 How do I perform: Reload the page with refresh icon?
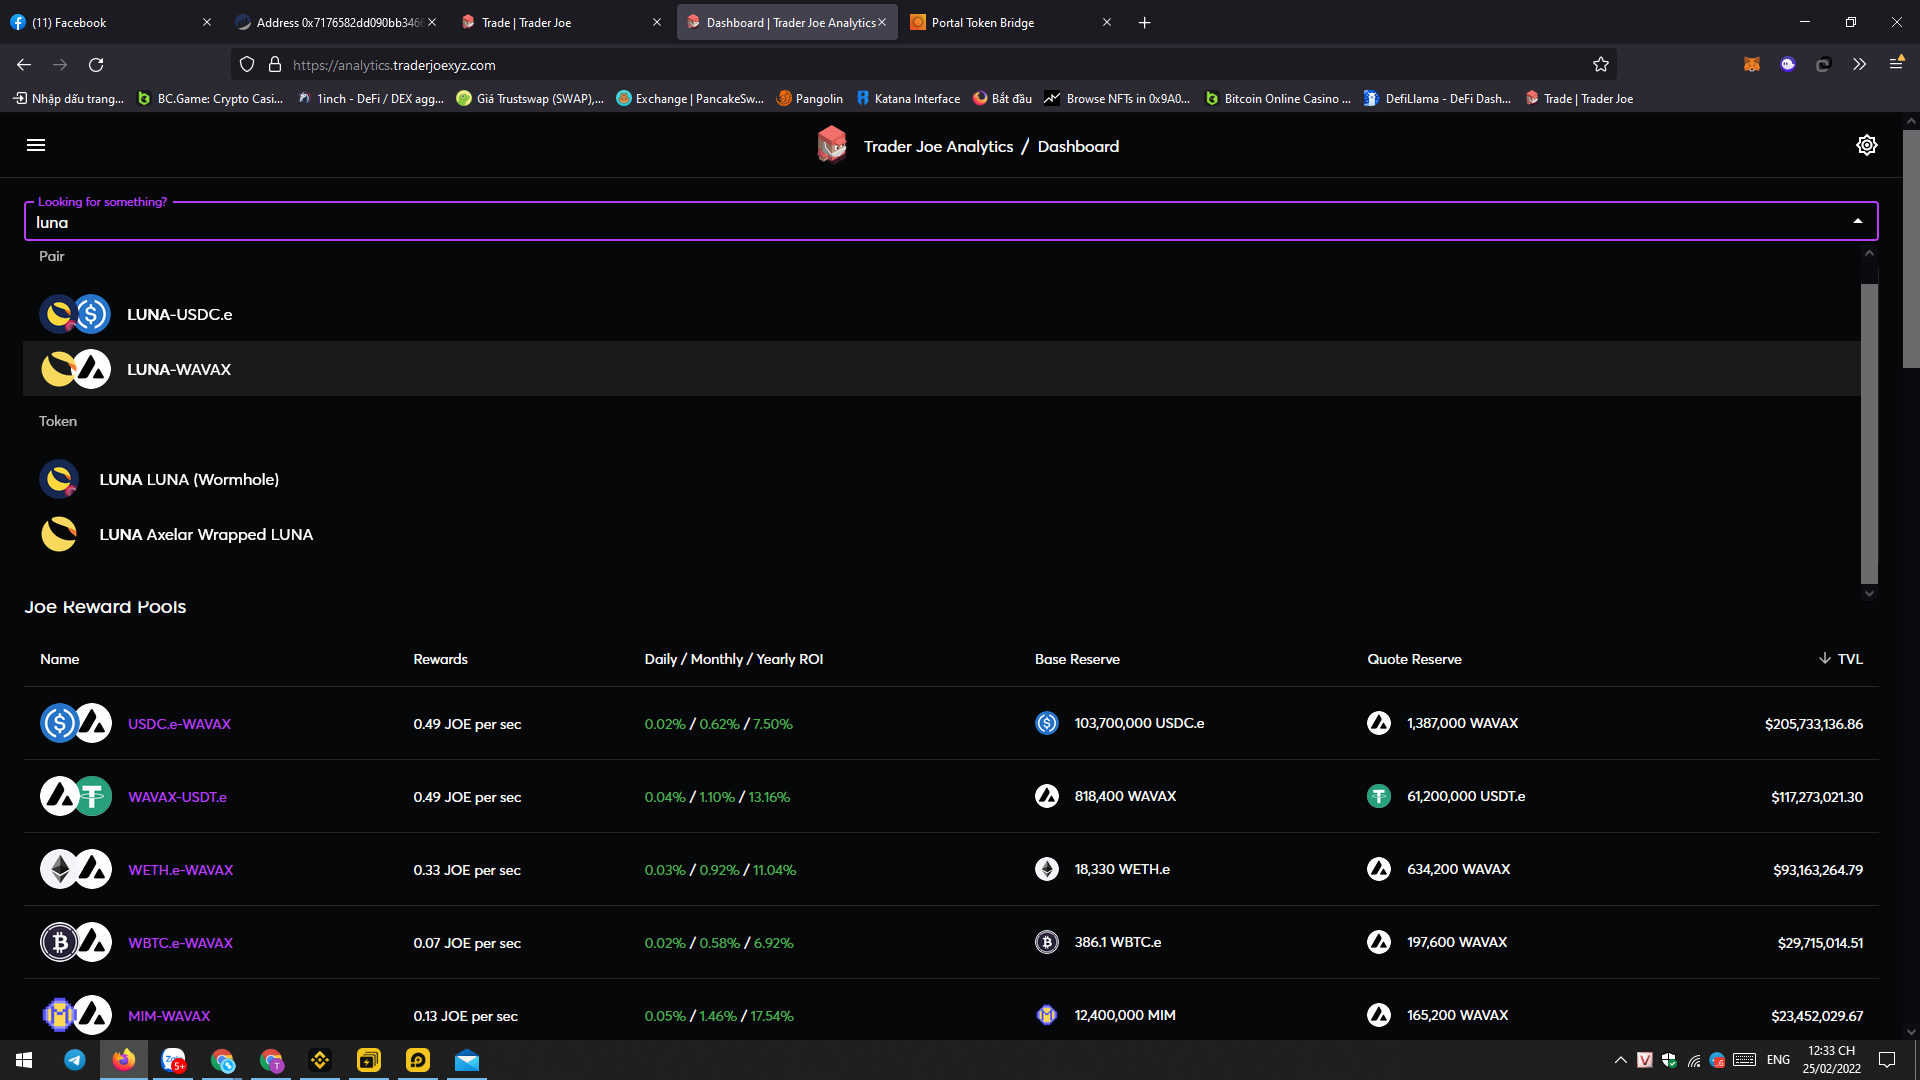(x=96, y=65)
